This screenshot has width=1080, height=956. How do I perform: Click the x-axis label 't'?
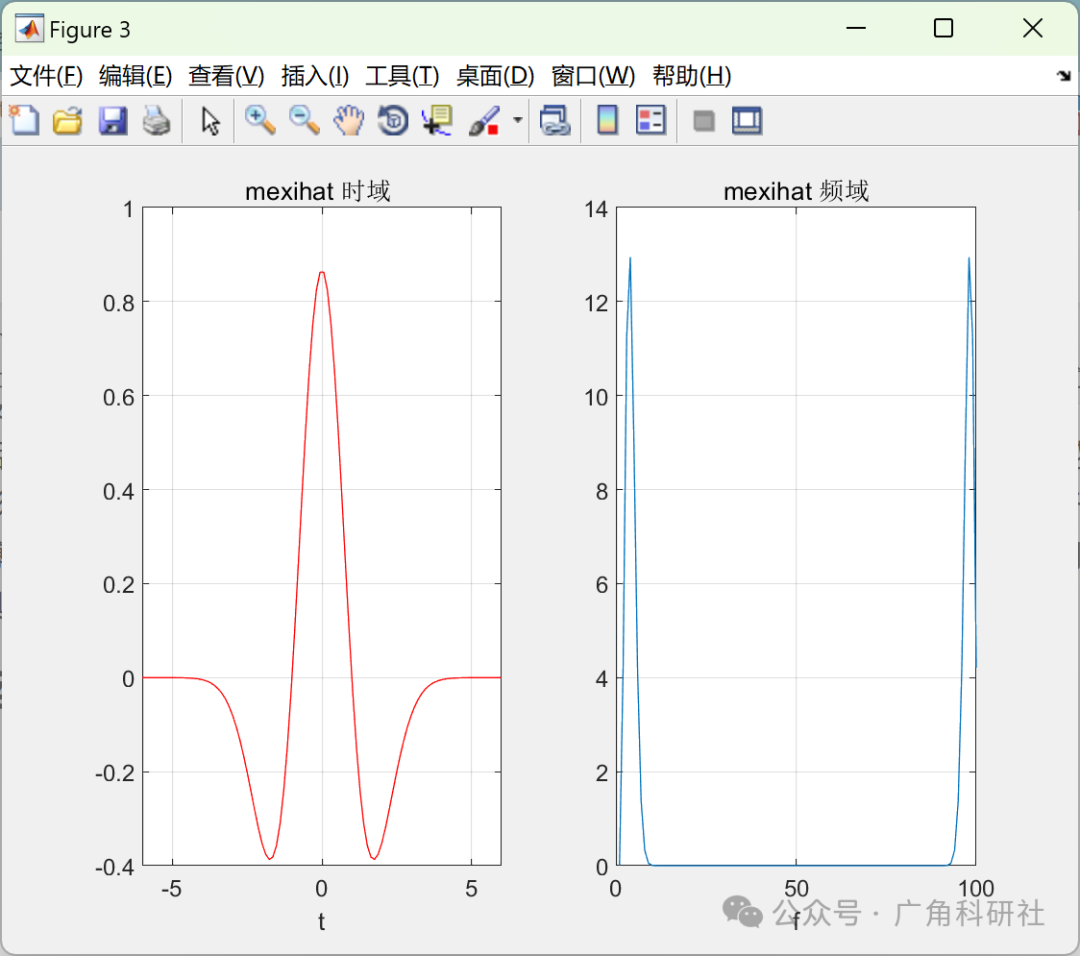[x=321, y=922]
